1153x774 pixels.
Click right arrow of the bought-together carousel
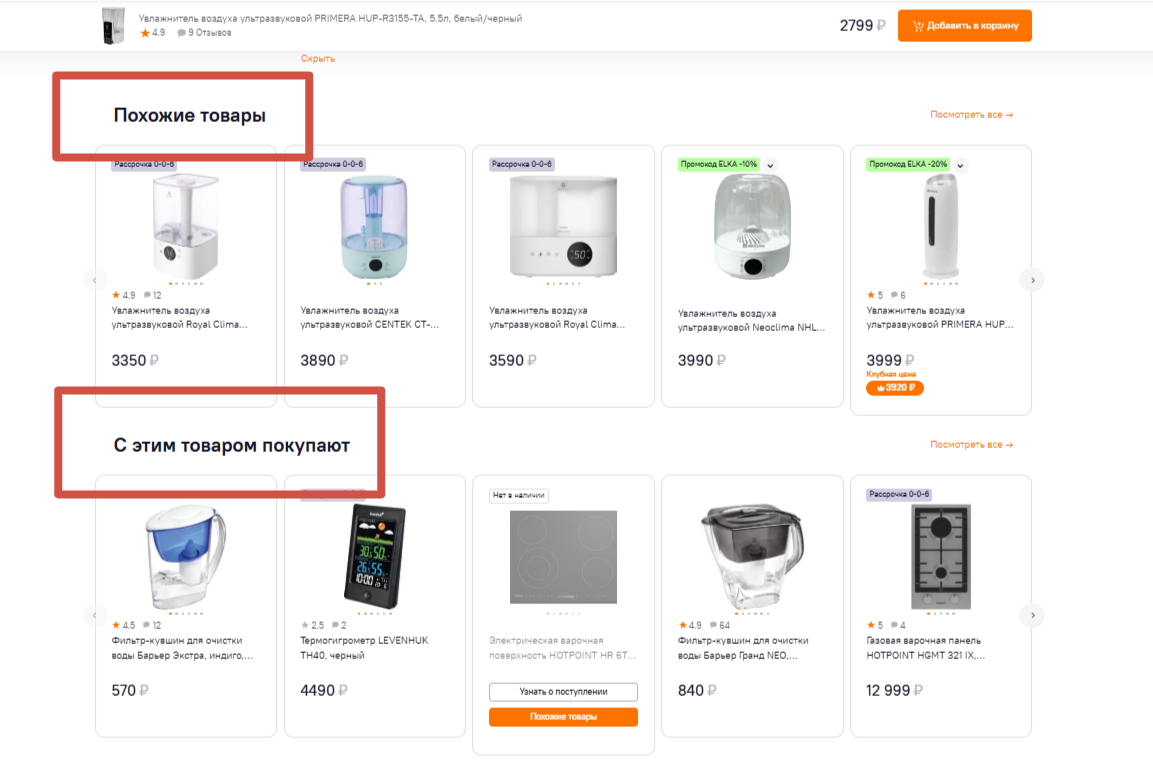[x=1033, y=615]
